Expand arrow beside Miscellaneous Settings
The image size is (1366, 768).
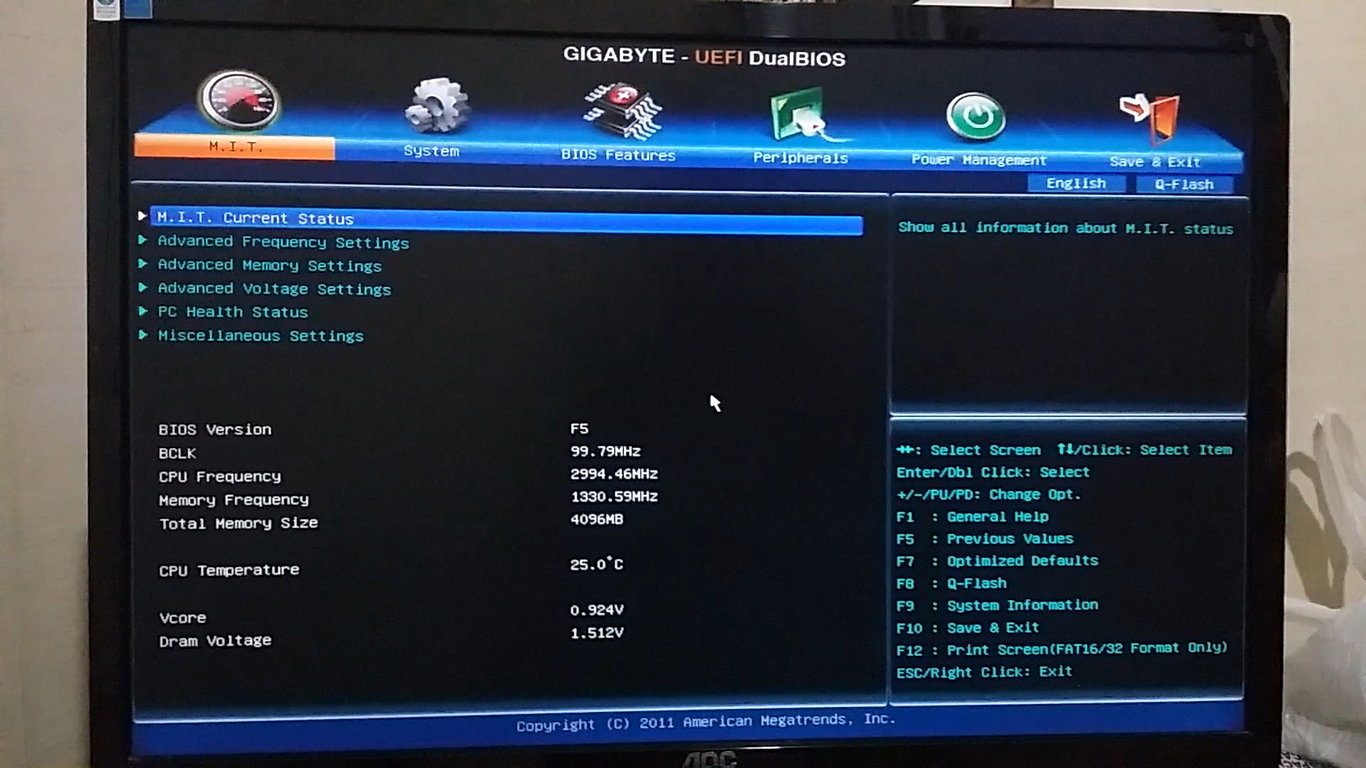(x=143, y=335)
